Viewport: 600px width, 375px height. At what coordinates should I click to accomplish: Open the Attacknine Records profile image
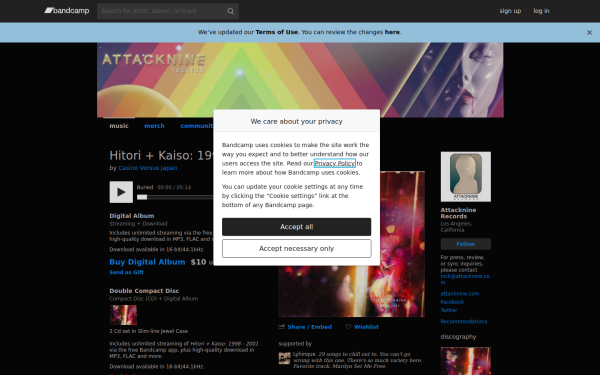(x=465, y=177)
